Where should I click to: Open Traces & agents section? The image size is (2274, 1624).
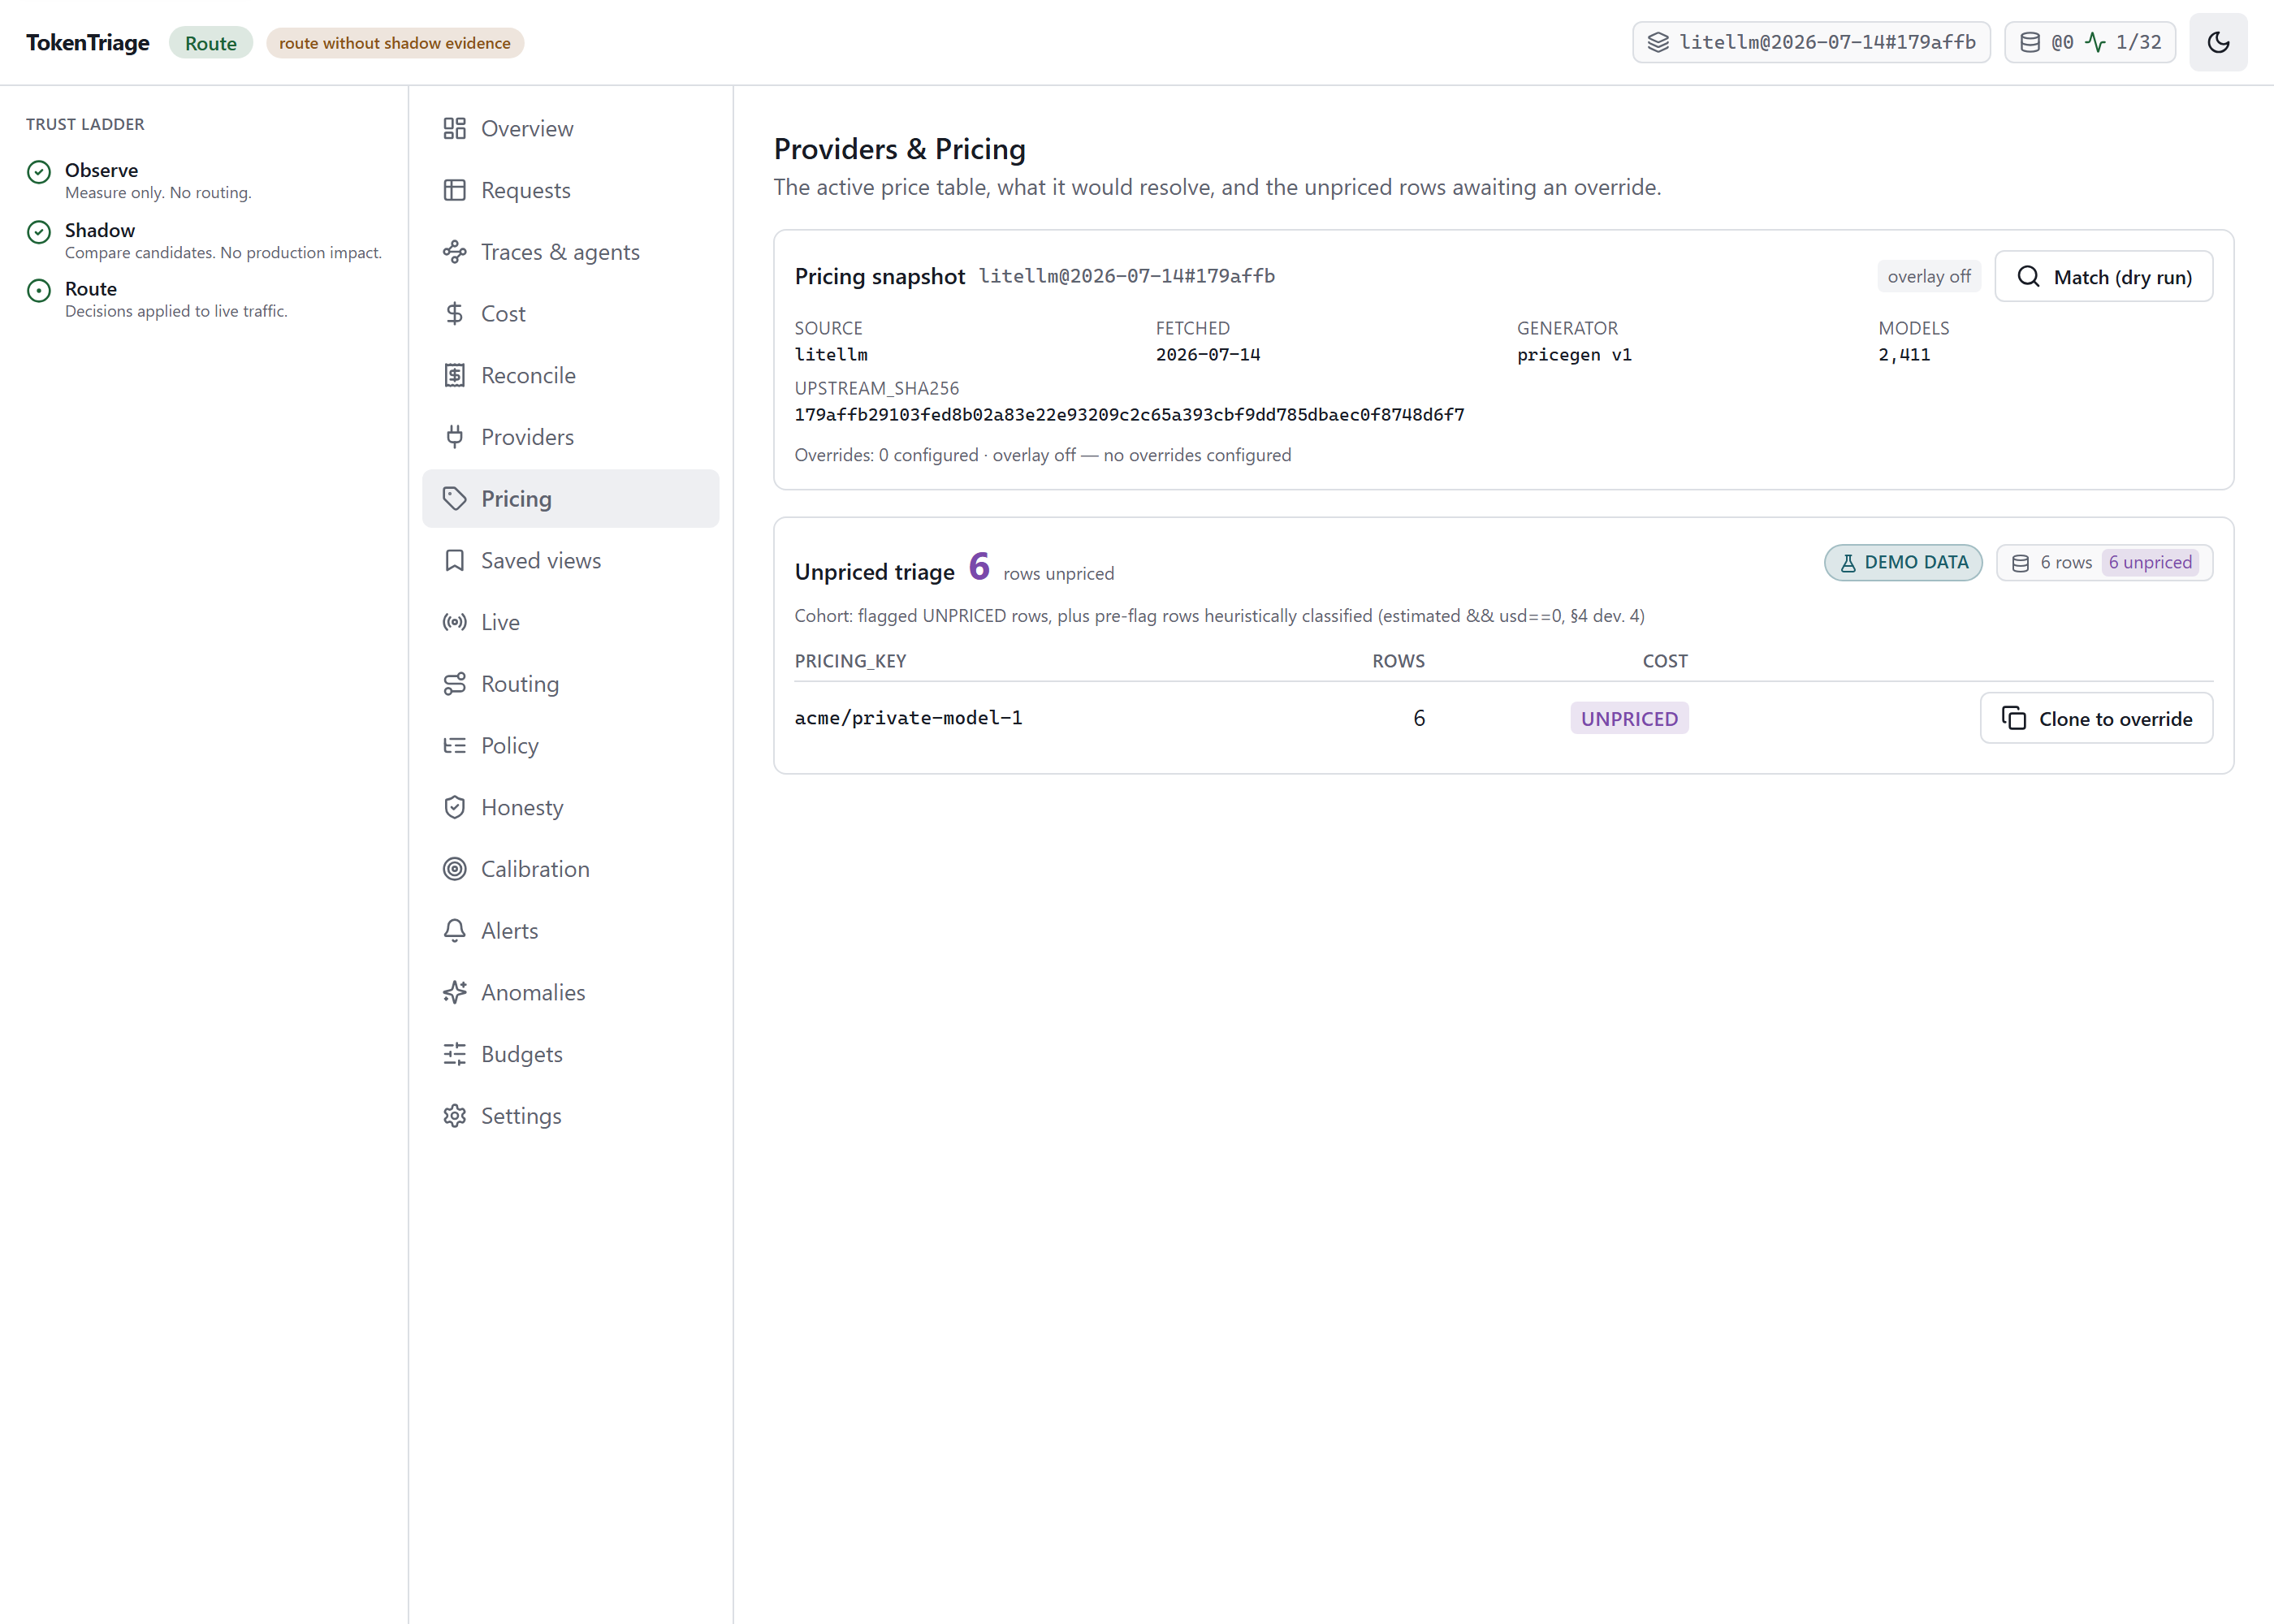click(570, 252)
